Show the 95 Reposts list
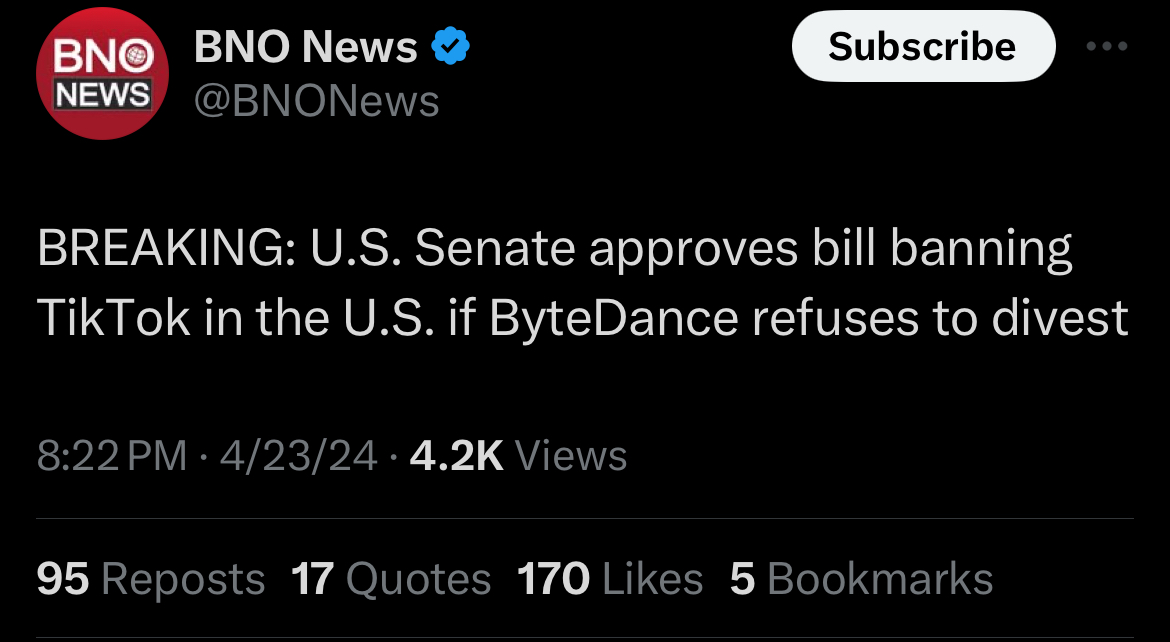The height and width of the screenshot is (642, 1170). point(151,579)
